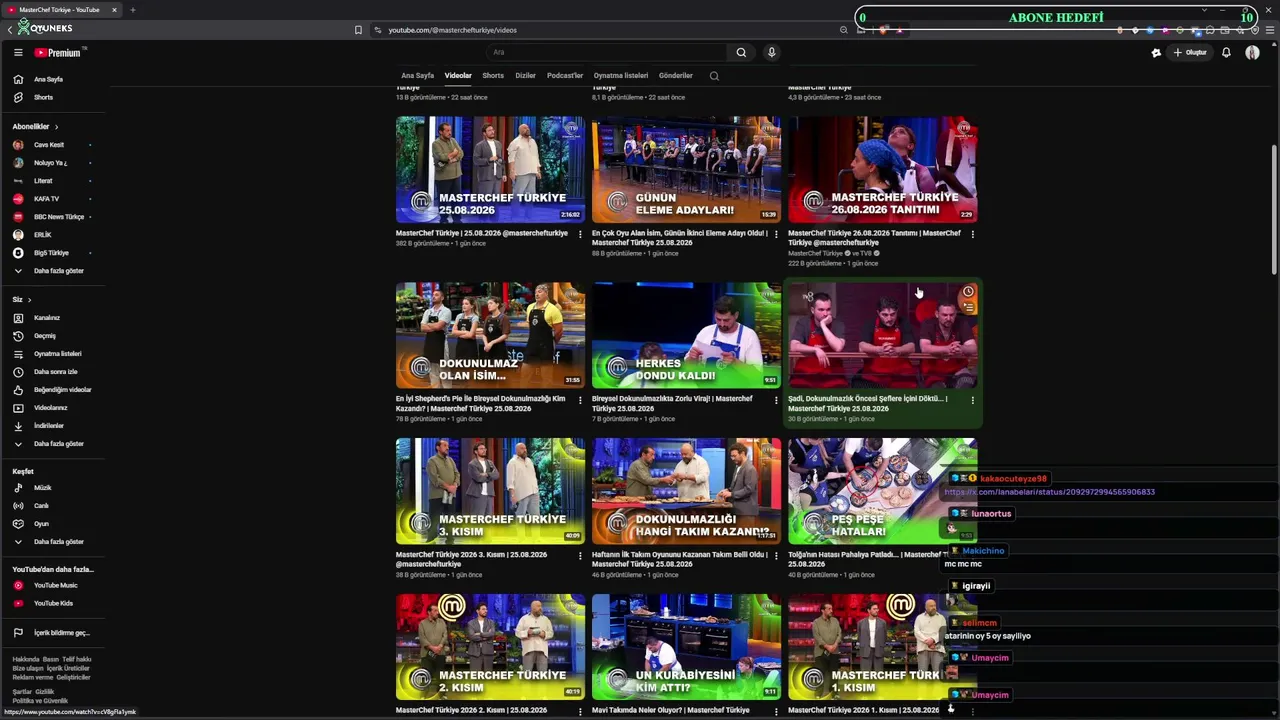
Task: Open options for Bireysel Dokunulmazlıkta Zorlu Viraj video
Action: (x=776, y=400)
